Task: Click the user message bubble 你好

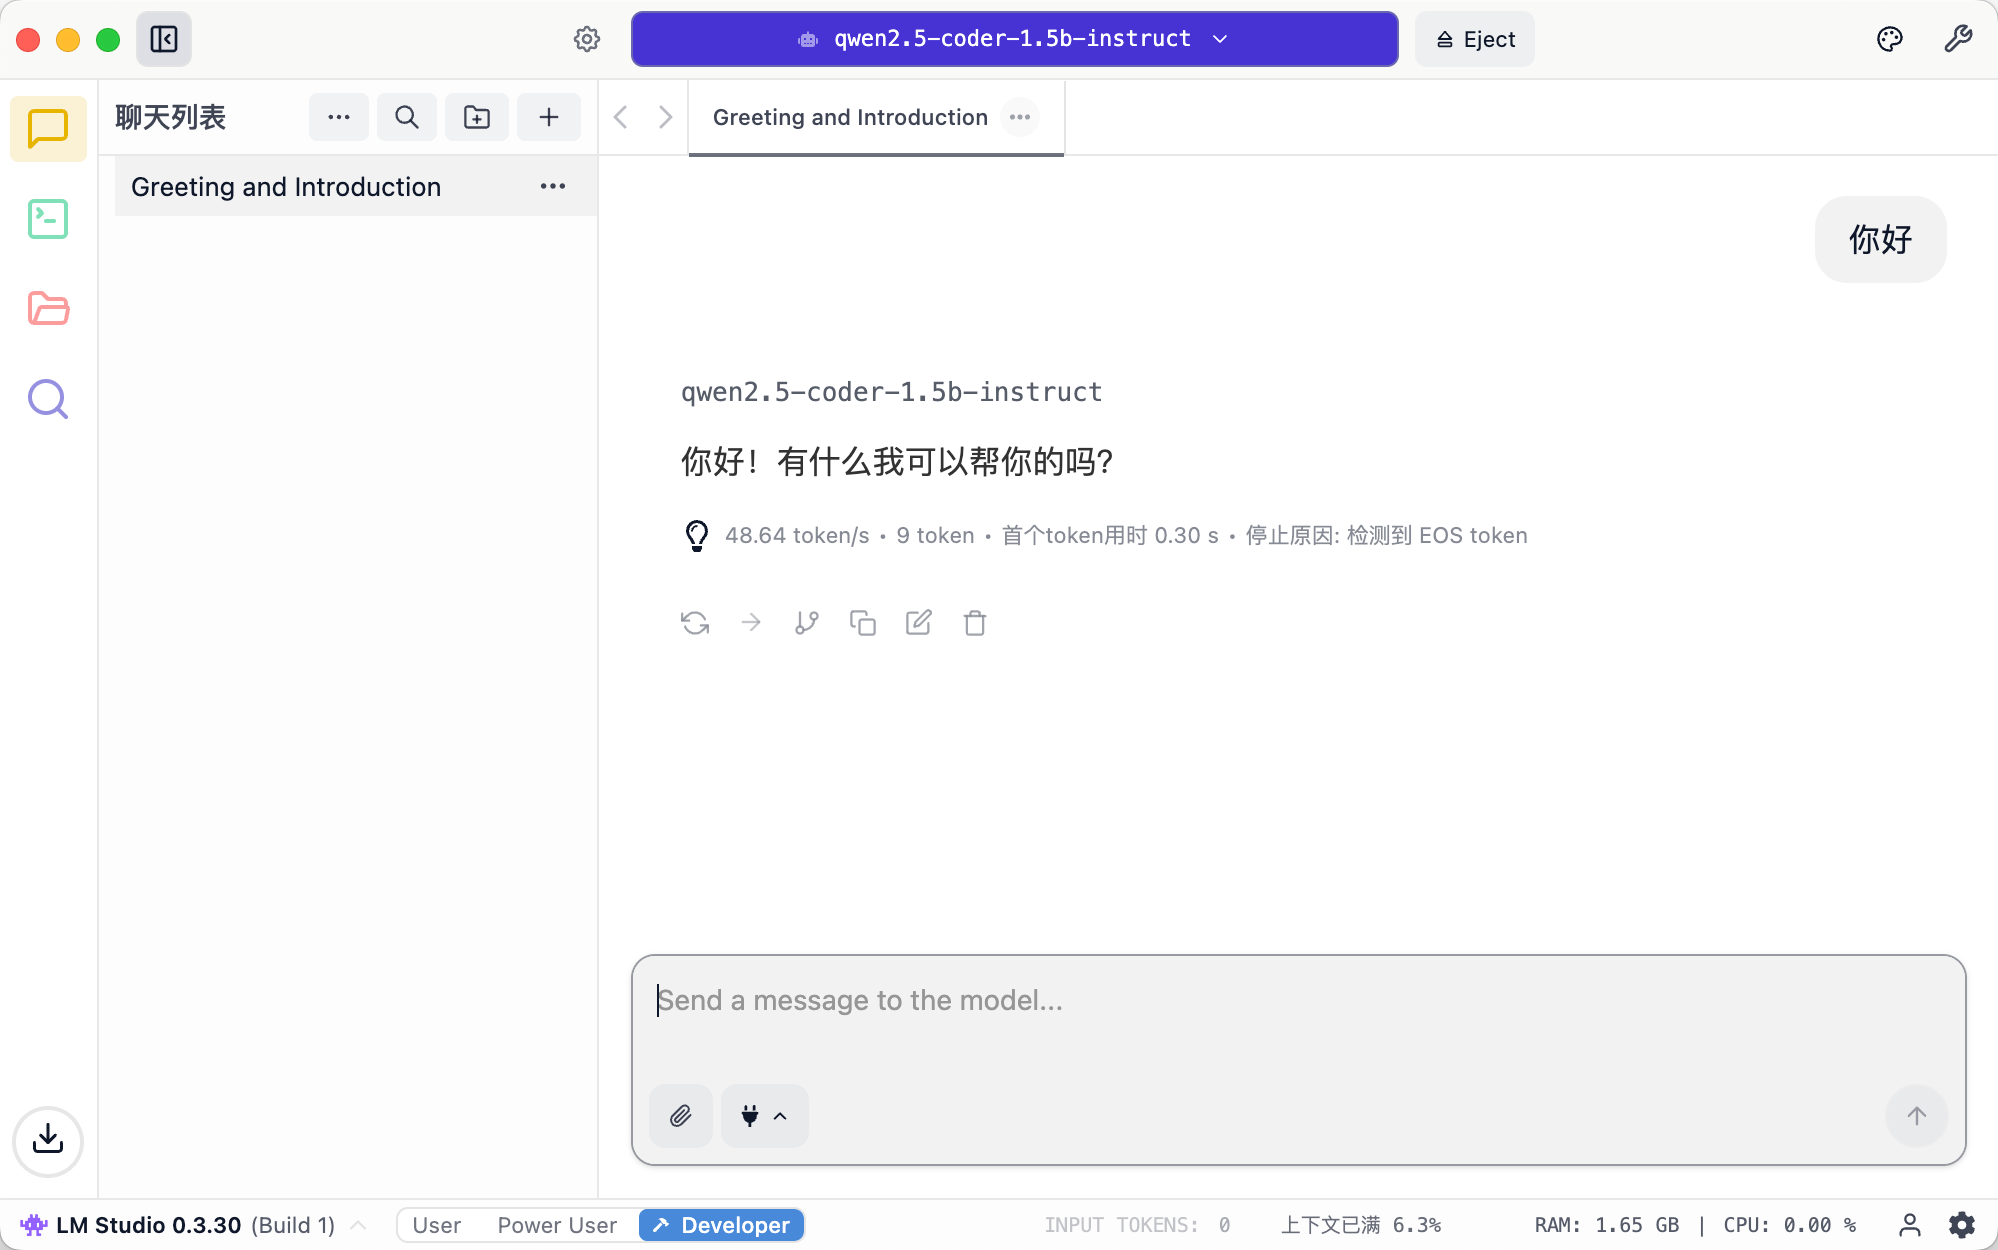Action: point(1880,239)
